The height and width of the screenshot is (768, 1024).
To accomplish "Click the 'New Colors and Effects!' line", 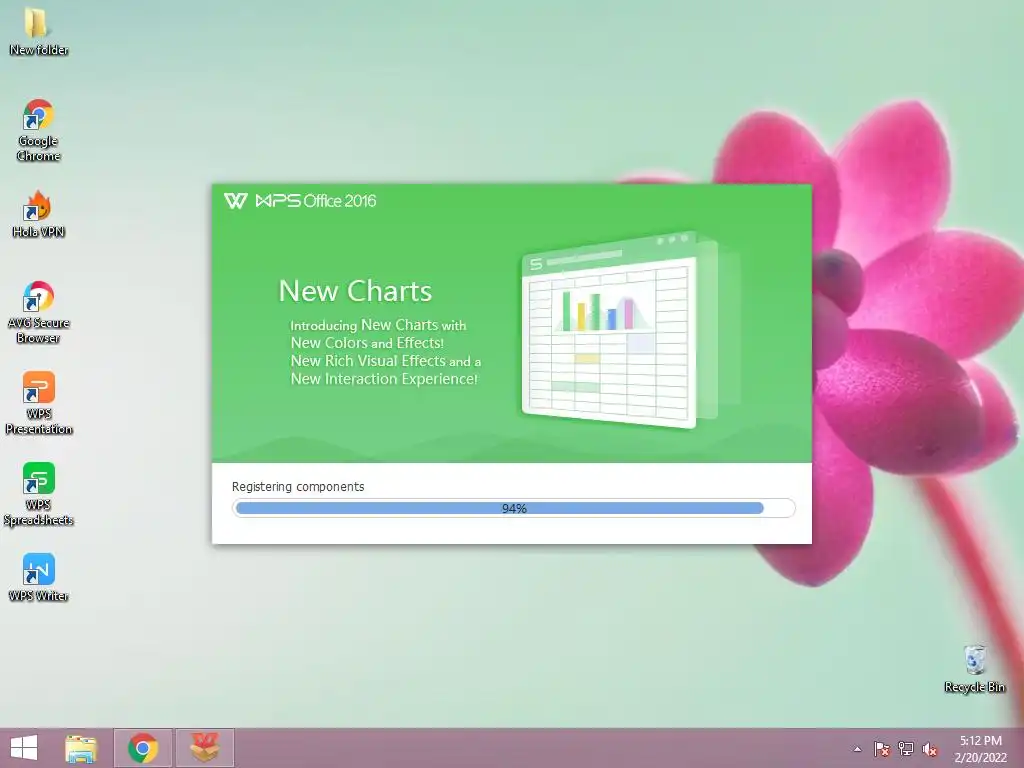I will click(x=367, y=343).
